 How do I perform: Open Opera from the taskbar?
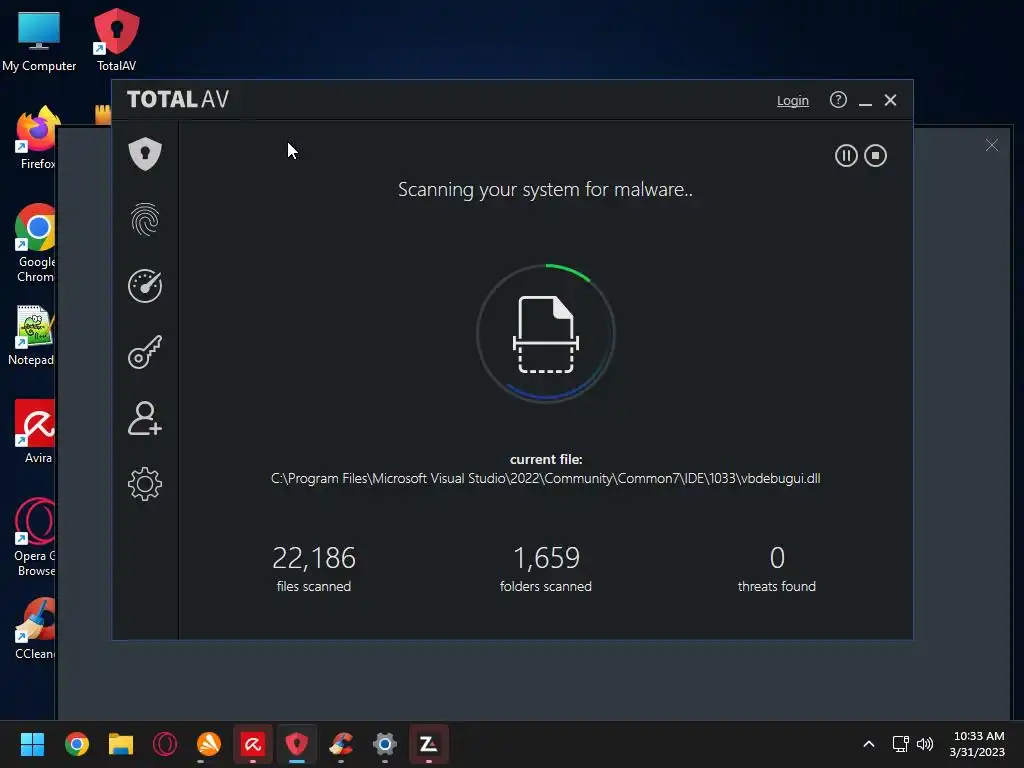point(165,744)
